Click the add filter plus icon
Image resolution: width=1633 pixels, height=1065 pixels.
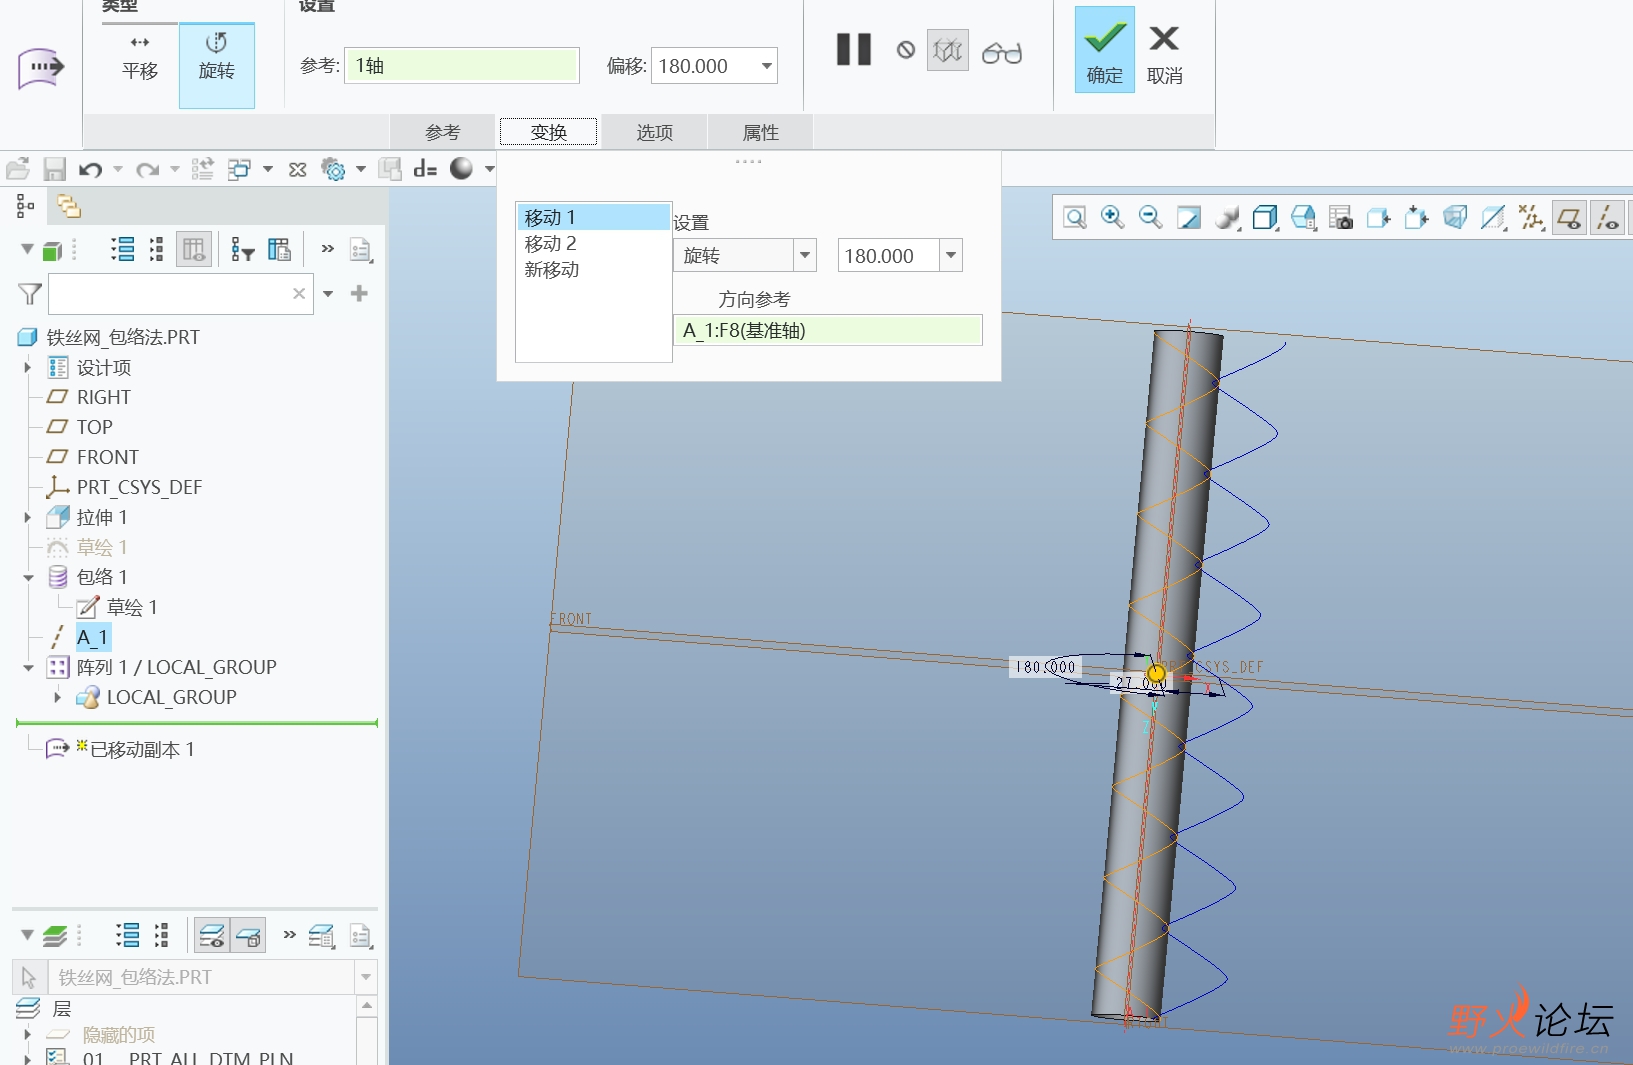click(360, 293)
